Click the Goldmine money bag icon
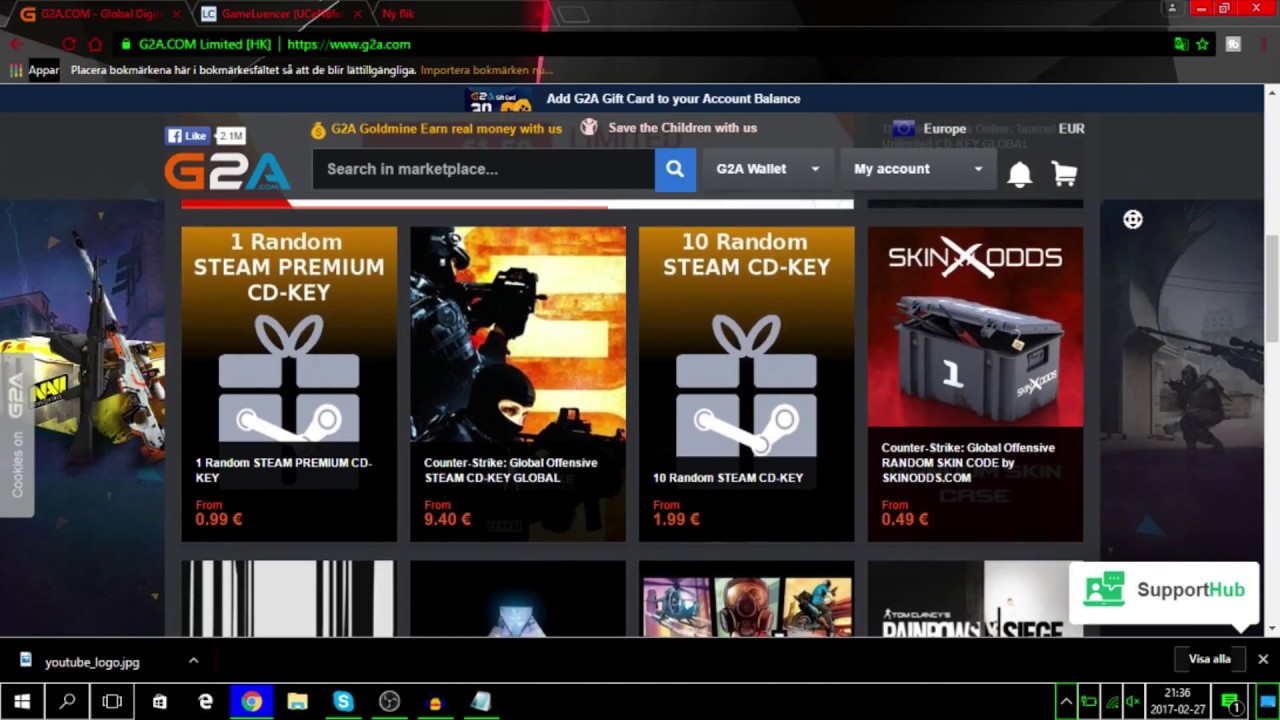The width and height of the screenshot is (1280, 720). (318, 130)
